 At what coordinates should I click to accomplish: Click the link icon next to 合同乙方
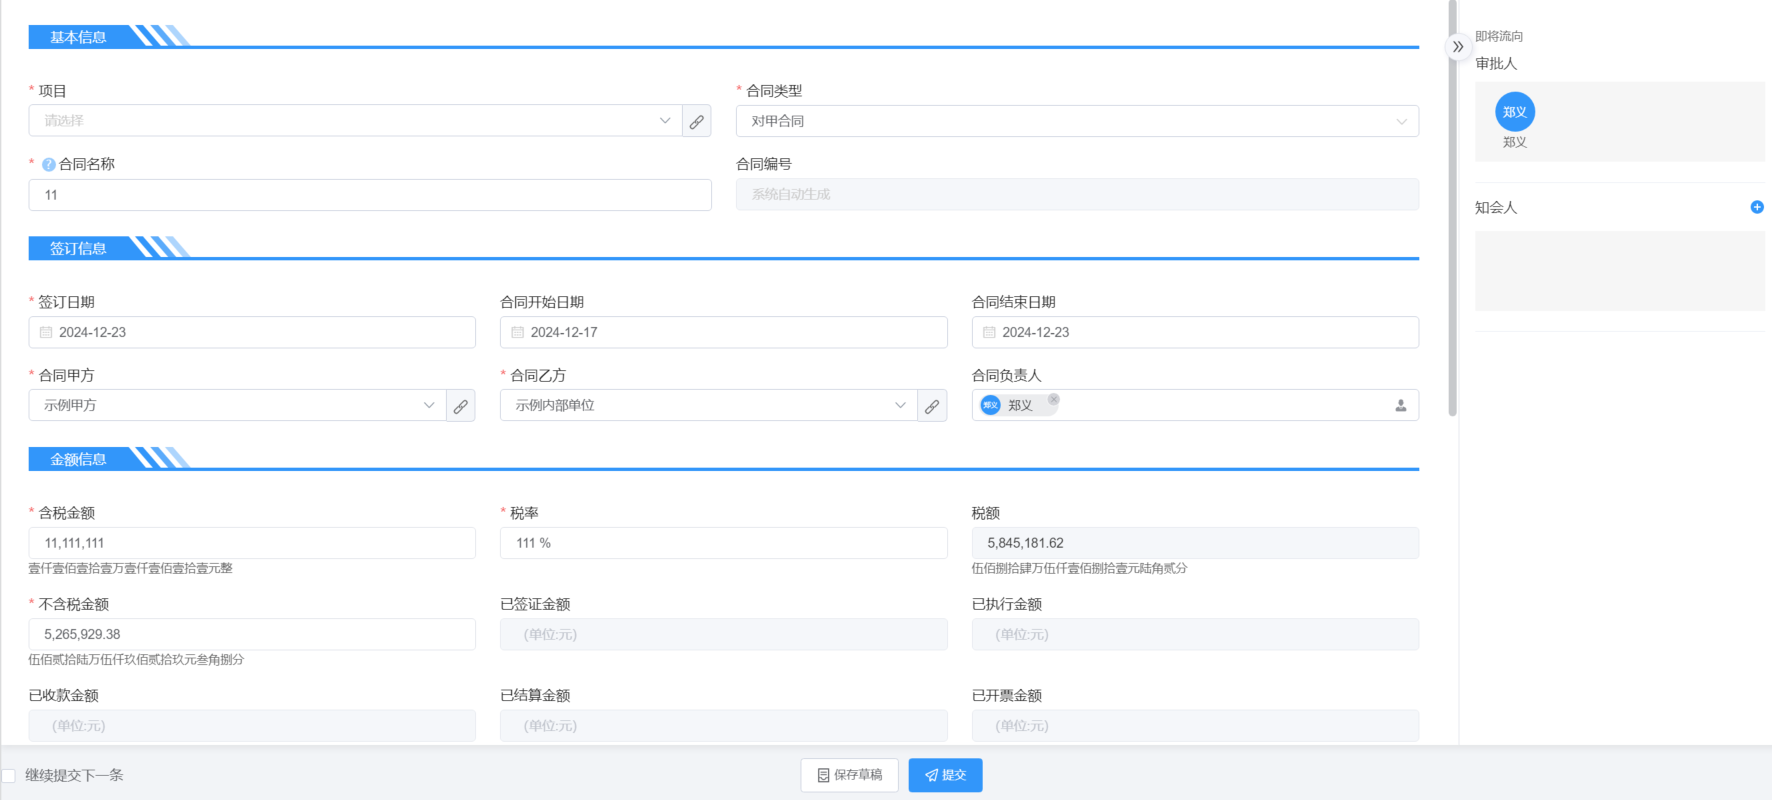point(932,406)
